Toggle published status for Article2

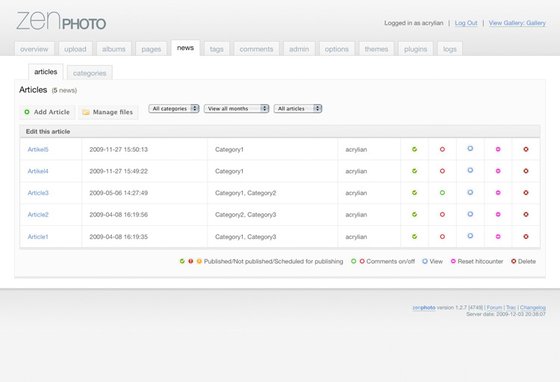tap(414, 215)
